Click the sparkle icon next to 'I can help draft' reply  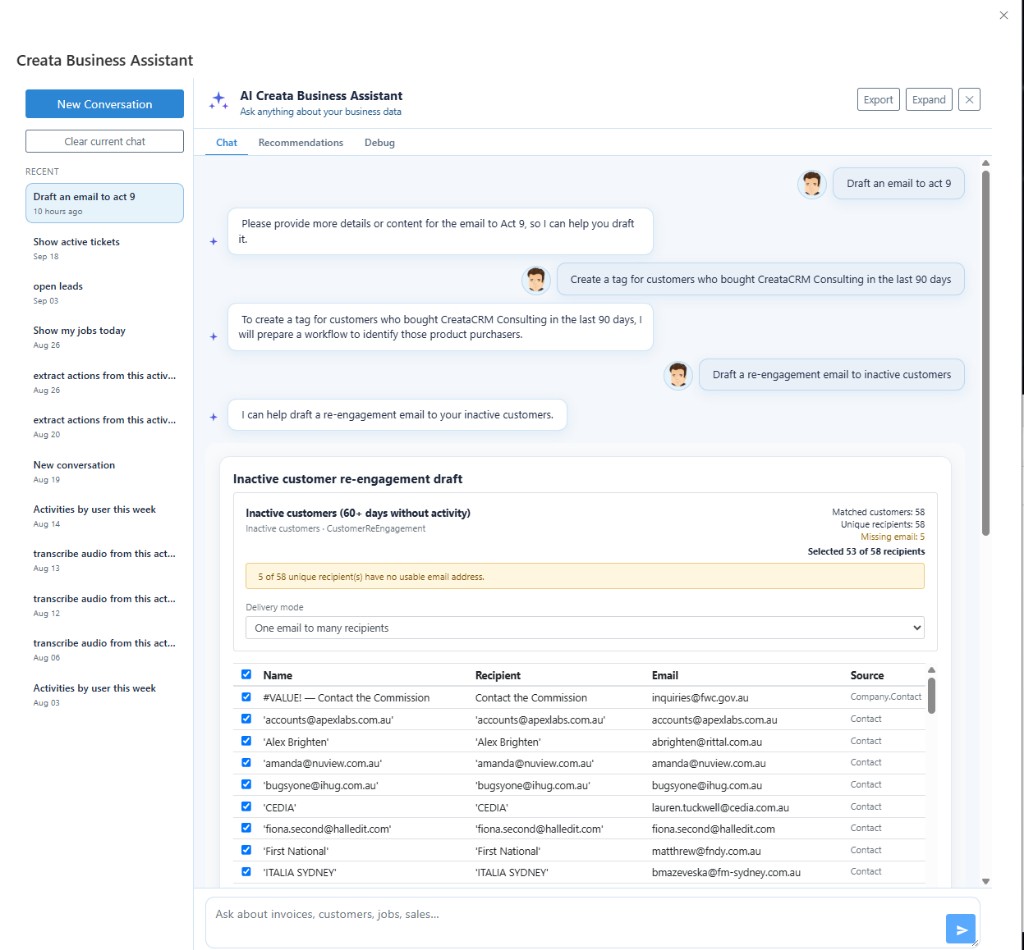pos(213,417)
